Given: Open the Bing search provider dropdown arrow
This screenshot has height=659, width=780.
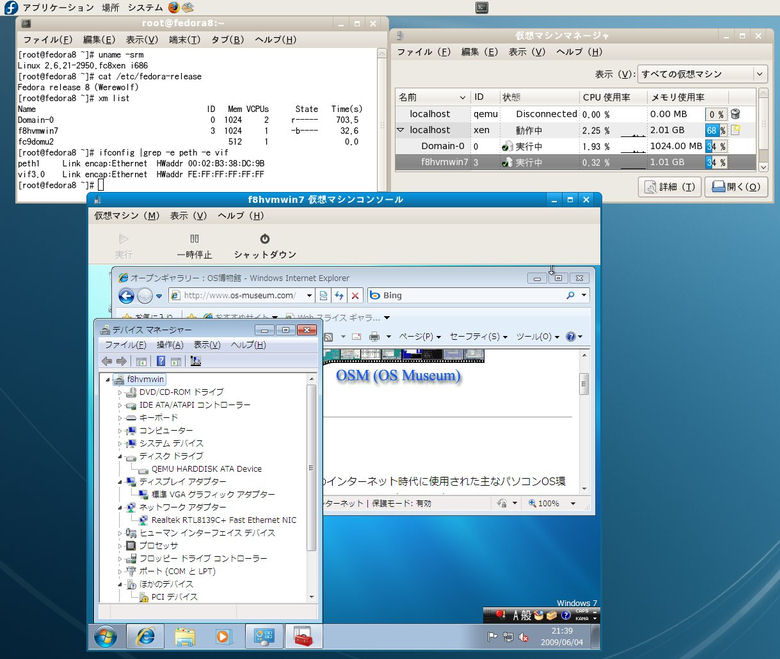Looking at the screenshot, I should coord(584,295).
